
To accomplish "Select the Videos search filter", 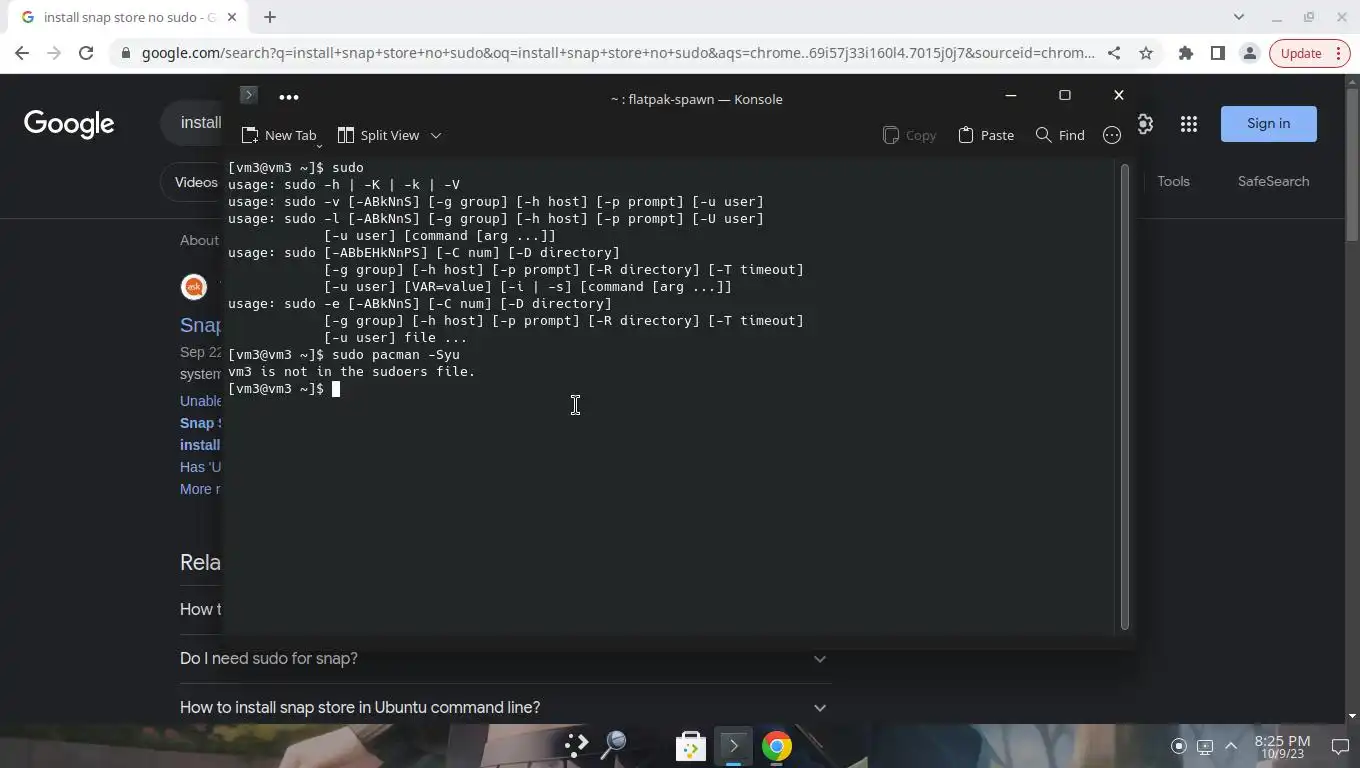I will (x=194, y=182).
